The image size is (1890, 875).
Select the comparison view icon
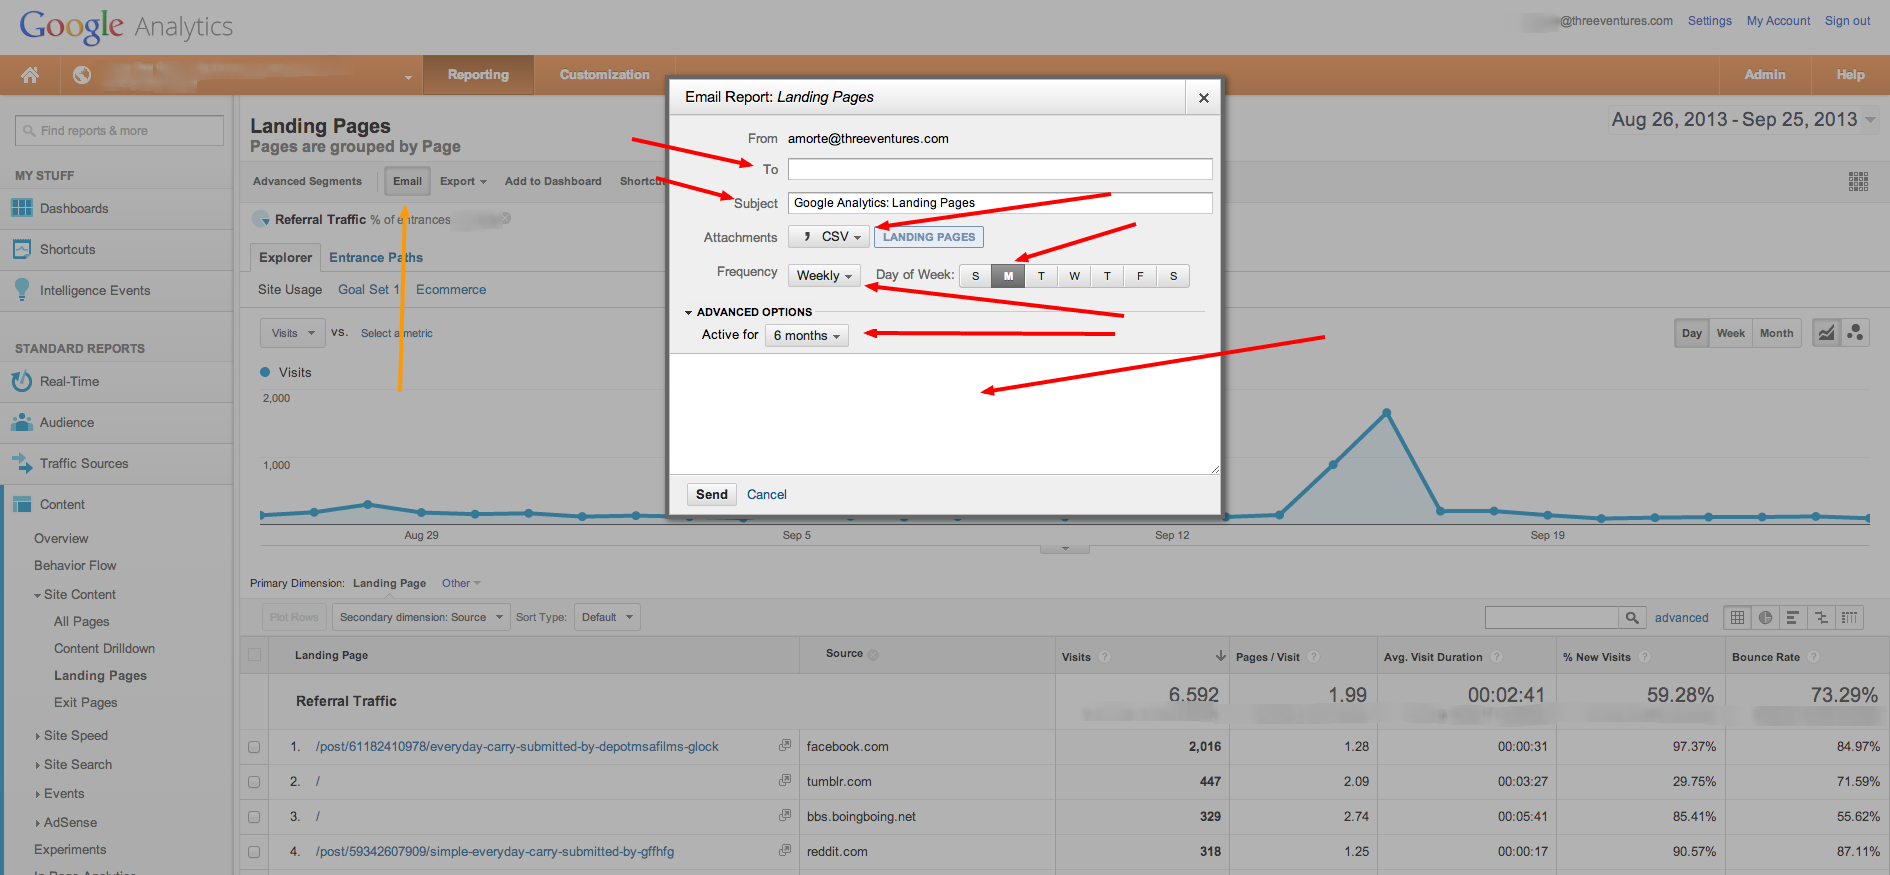coord(1821,618)
